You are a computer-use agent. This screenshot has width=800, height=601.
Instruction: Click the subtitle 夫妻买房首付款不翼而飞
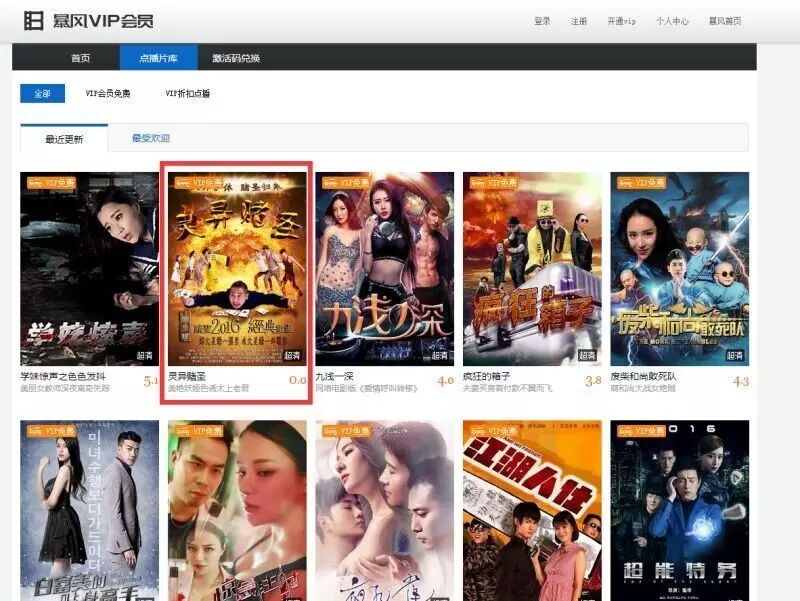pos(507,389)
